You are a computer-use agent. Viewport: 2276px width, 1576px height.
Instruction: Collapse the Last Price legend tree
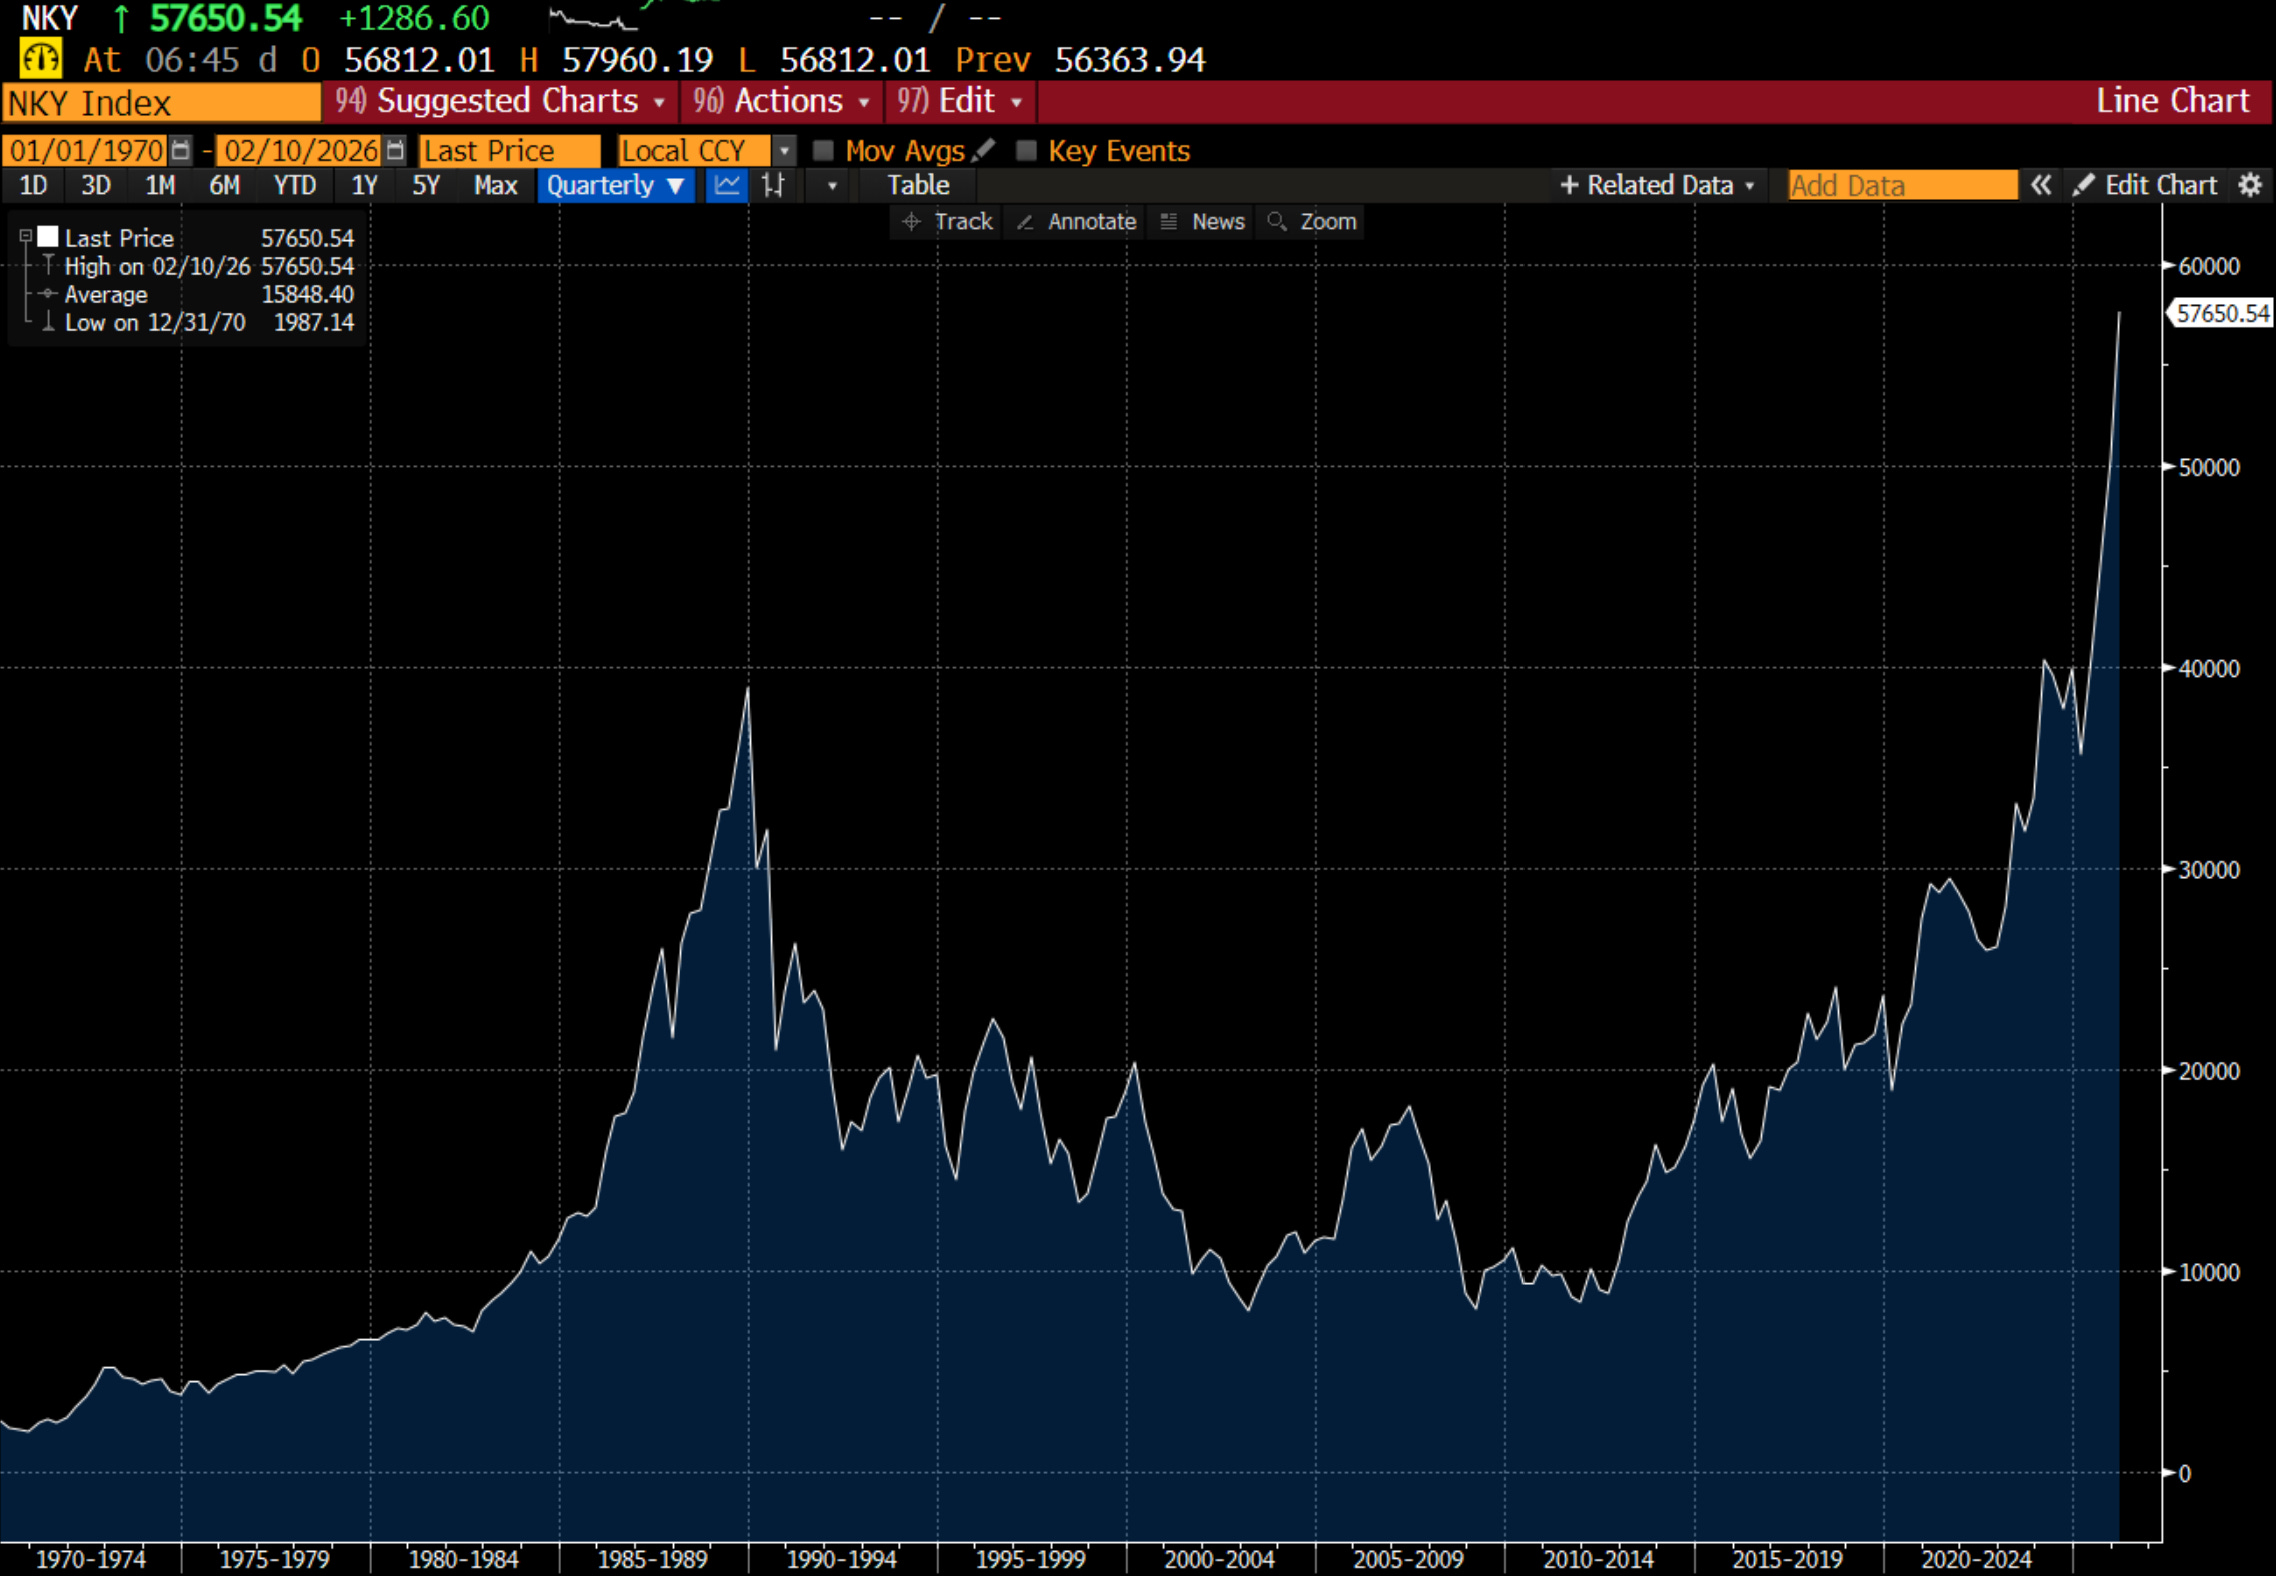click(26, 237)
